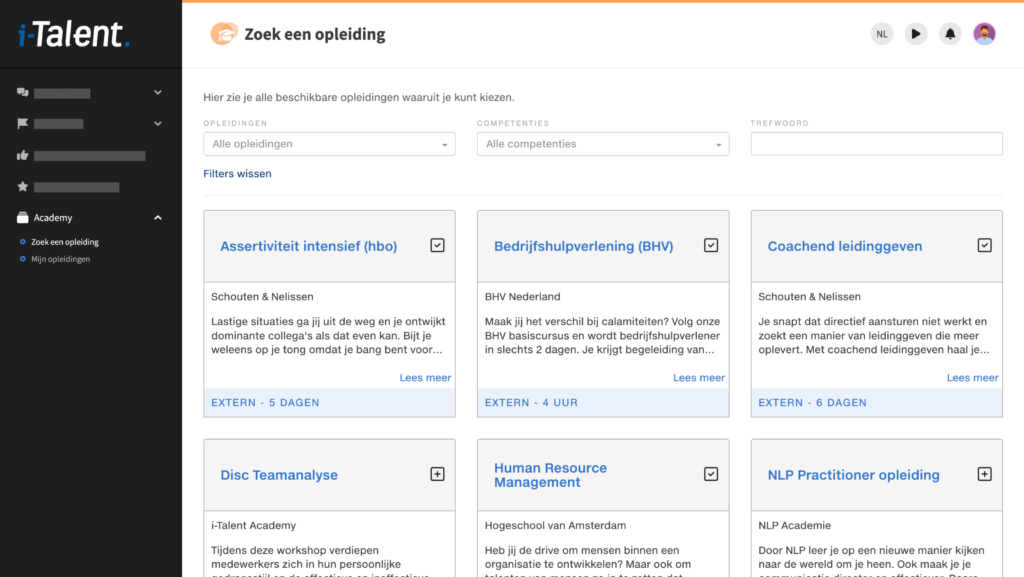Click 'Hogeschool van Amsterdam' provider text
The height and width of the screenshot is (577, 1024).
pyautogui.click(x=555, y=525)
